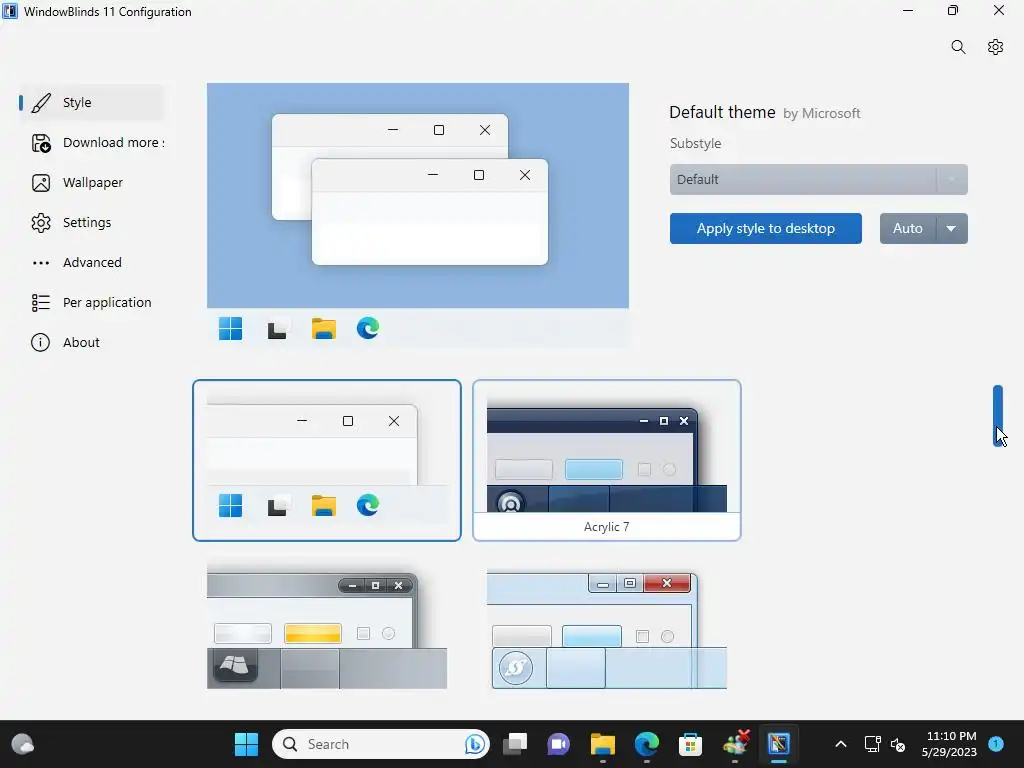1024x768 pixels.
Task: Open the Chat (Teams) taskbar icon
Action: pyautogui.click(x=558, y=744)
